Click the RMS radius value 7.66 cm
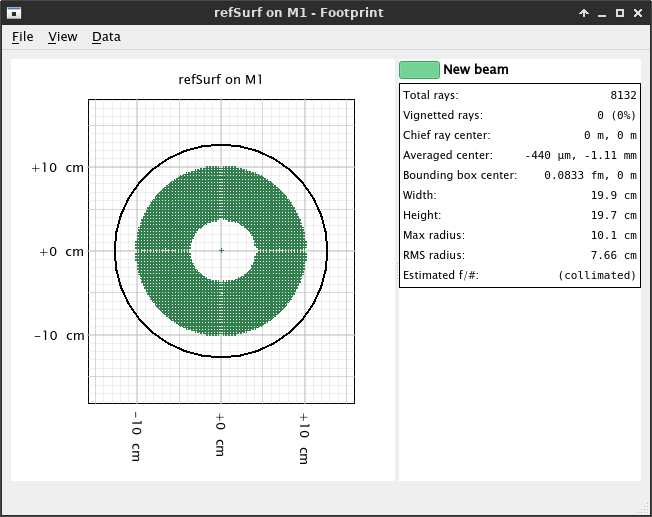The image size is (652, 517). [x=613, y=255]
